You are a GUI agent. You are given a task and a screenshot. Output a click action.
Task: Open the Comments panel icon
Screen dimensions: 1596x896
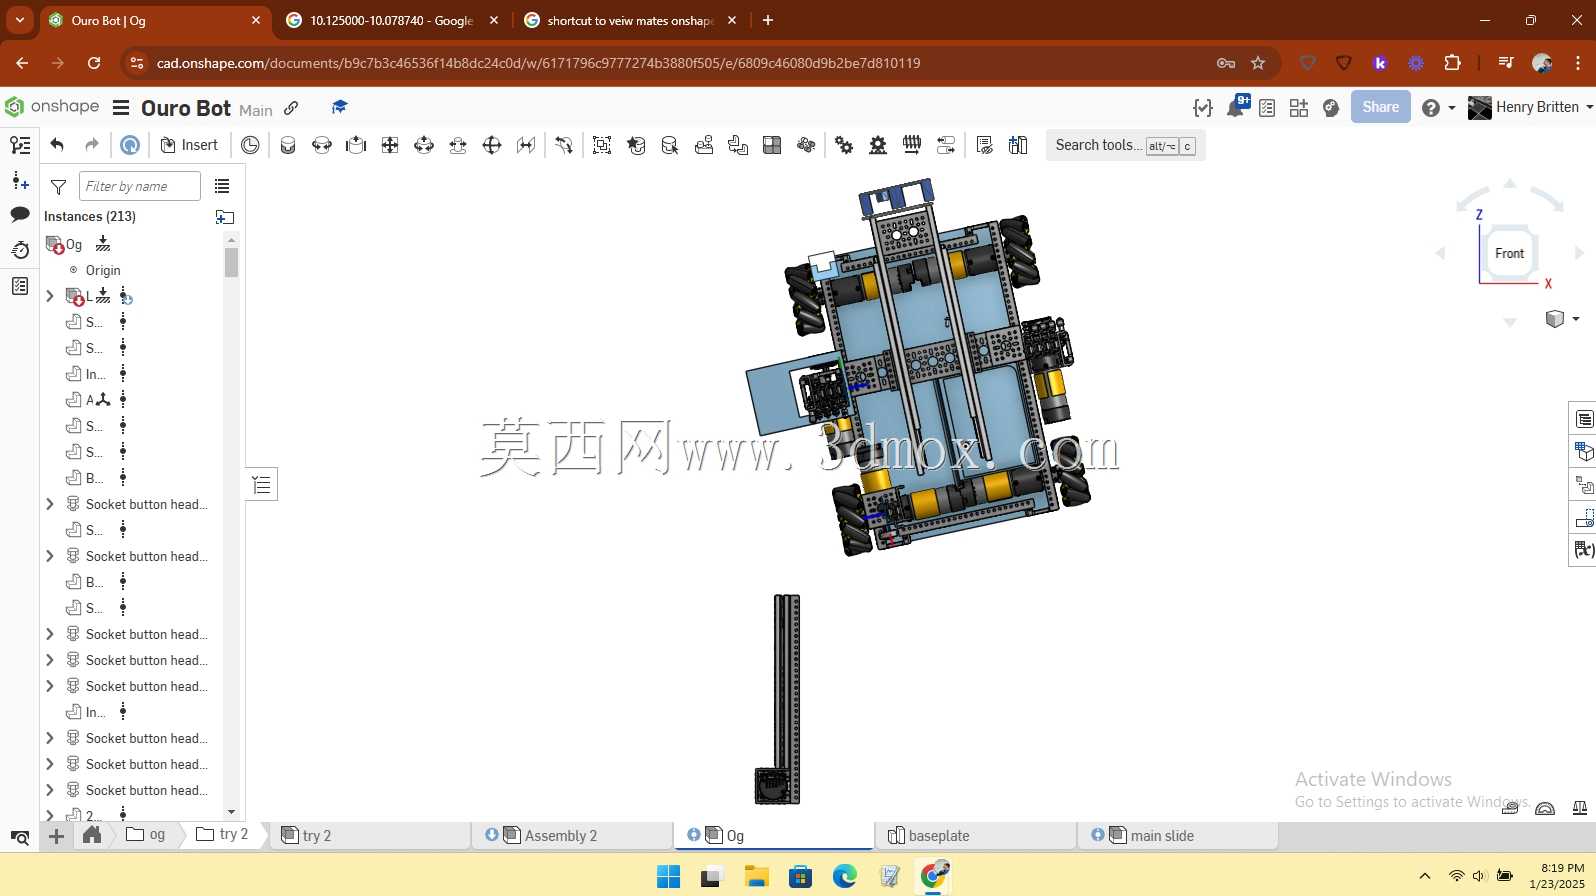(x=20, y=214)
